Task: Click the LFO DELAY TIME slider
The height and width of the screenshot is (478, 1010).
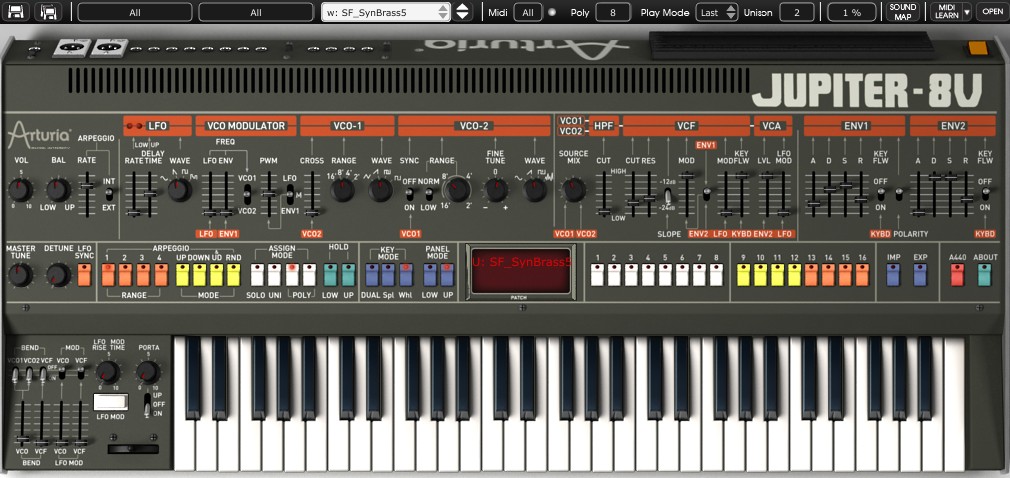Action: (149, 193)
